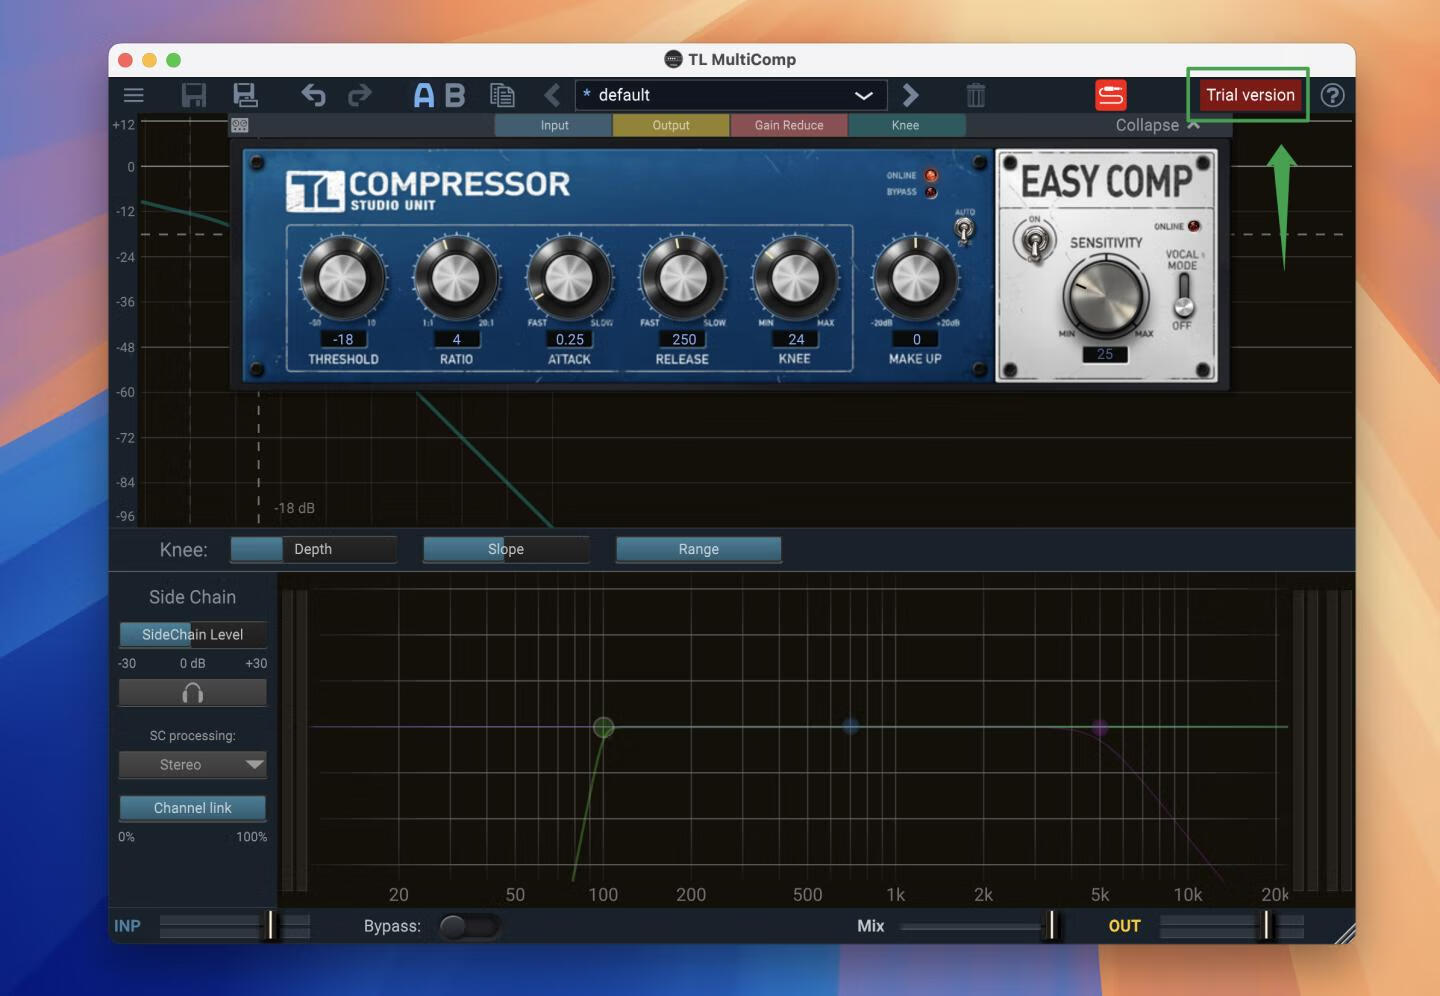Click the red ToneLib logo icon
This screenshot has height=996, width=1440.
(x=1111, y=95)
